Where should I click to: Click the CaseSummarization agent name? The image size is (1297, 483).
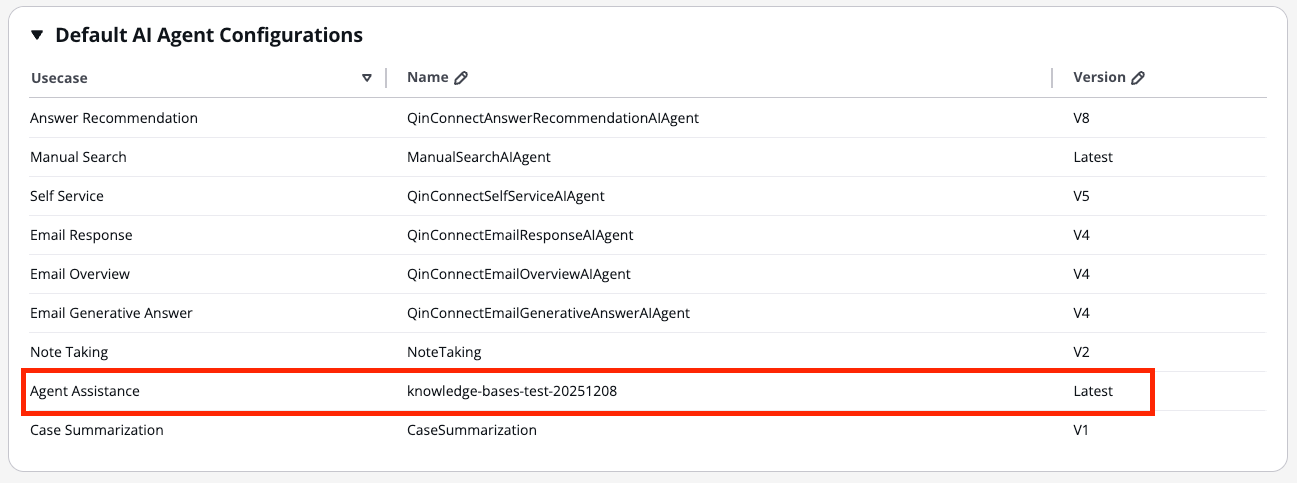(x=471, y=430)
